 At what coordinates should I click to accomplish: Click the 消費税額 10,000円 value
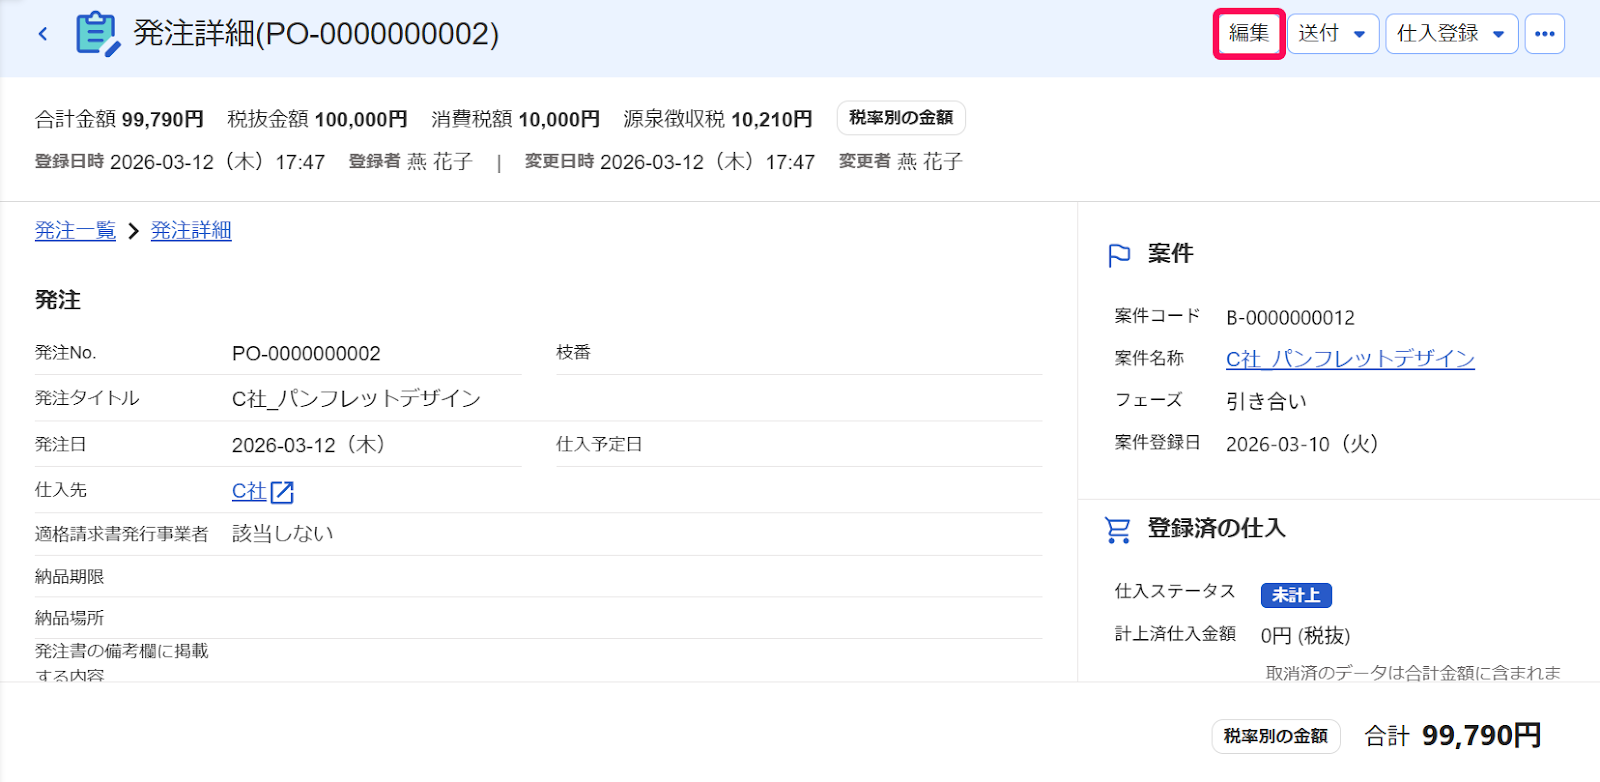click(516, 119)
